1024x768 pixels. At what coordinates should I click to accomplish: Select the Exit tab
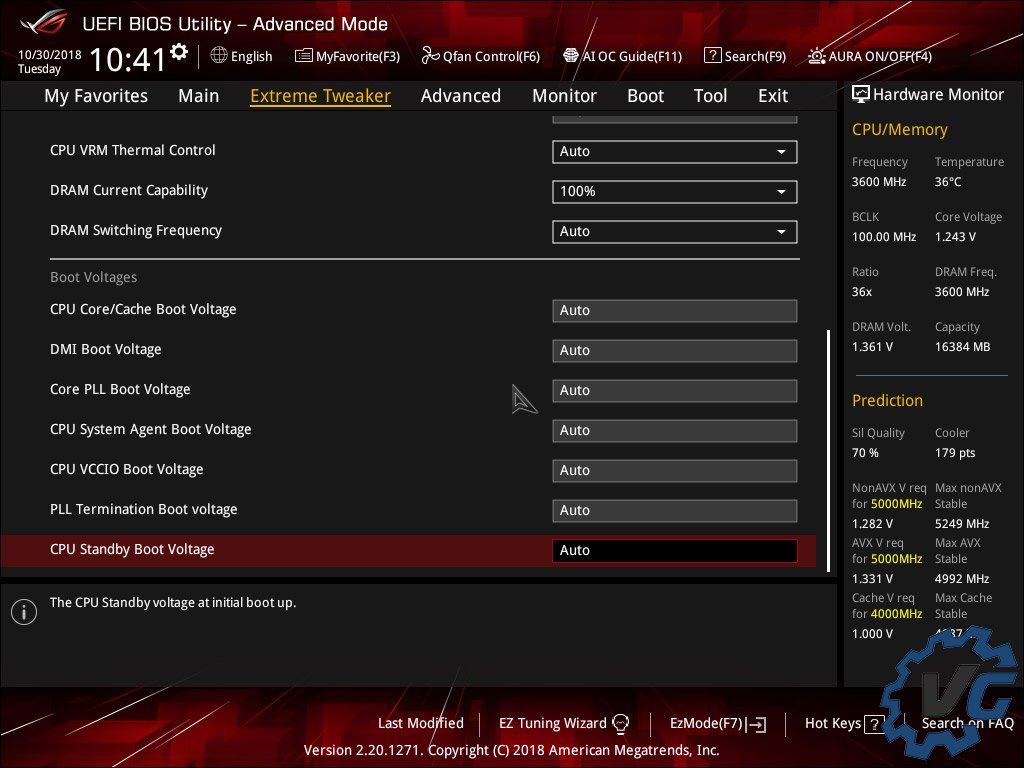(x=773, y=96)
